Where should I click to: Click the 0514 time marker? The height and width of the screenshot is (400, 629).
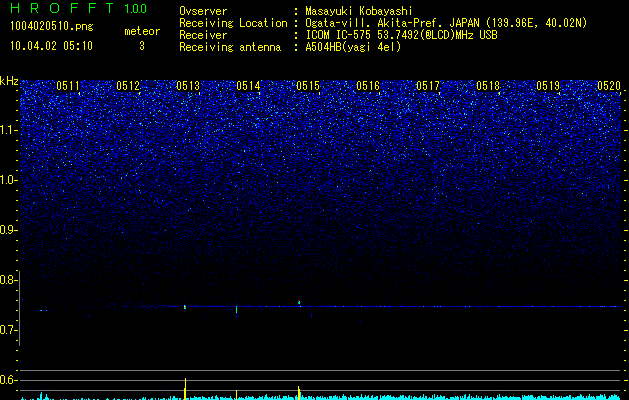pyautogui.click(x=248, y=86)
